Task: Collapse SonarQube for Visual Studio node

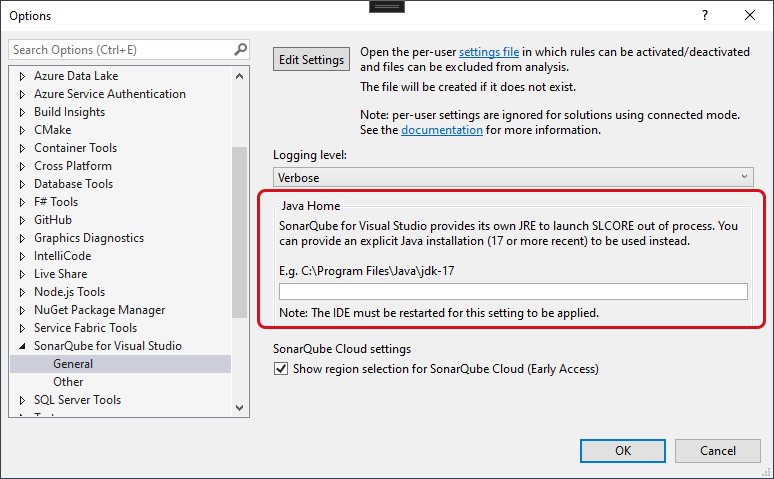Action: 22,346
